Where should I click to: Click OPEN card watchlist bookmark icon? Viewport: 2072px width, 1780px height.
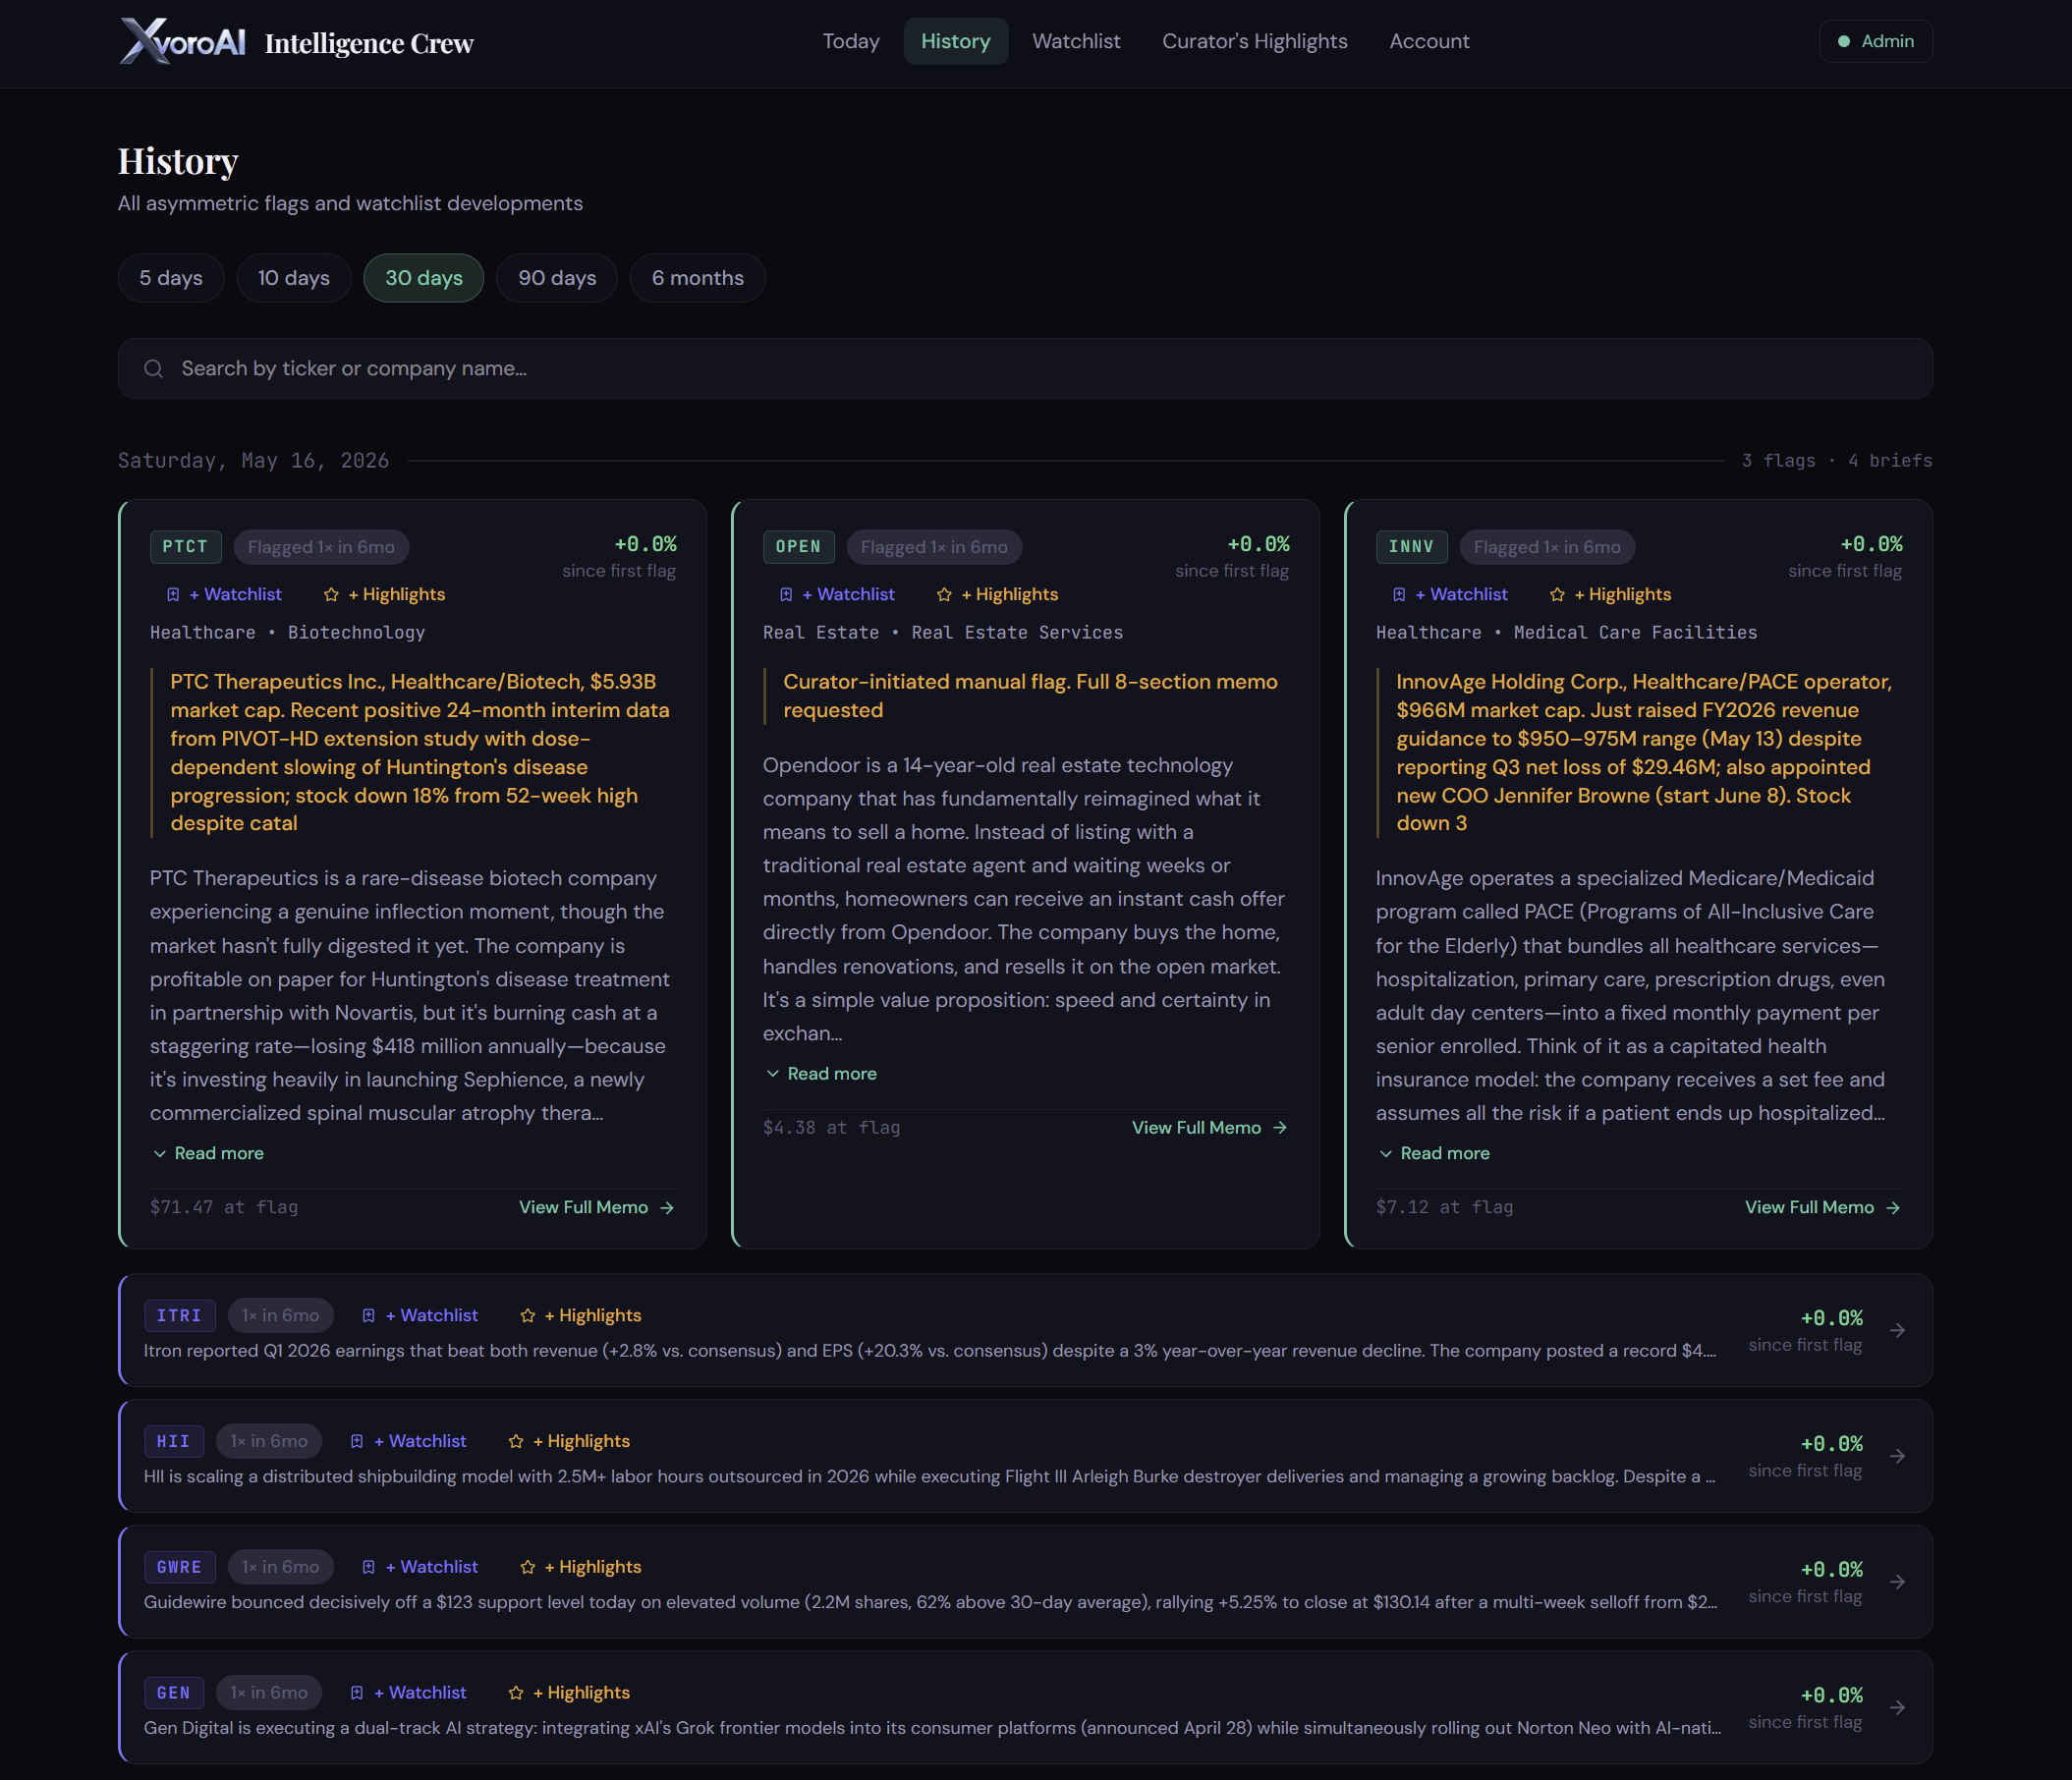click(x=786, y=595)
